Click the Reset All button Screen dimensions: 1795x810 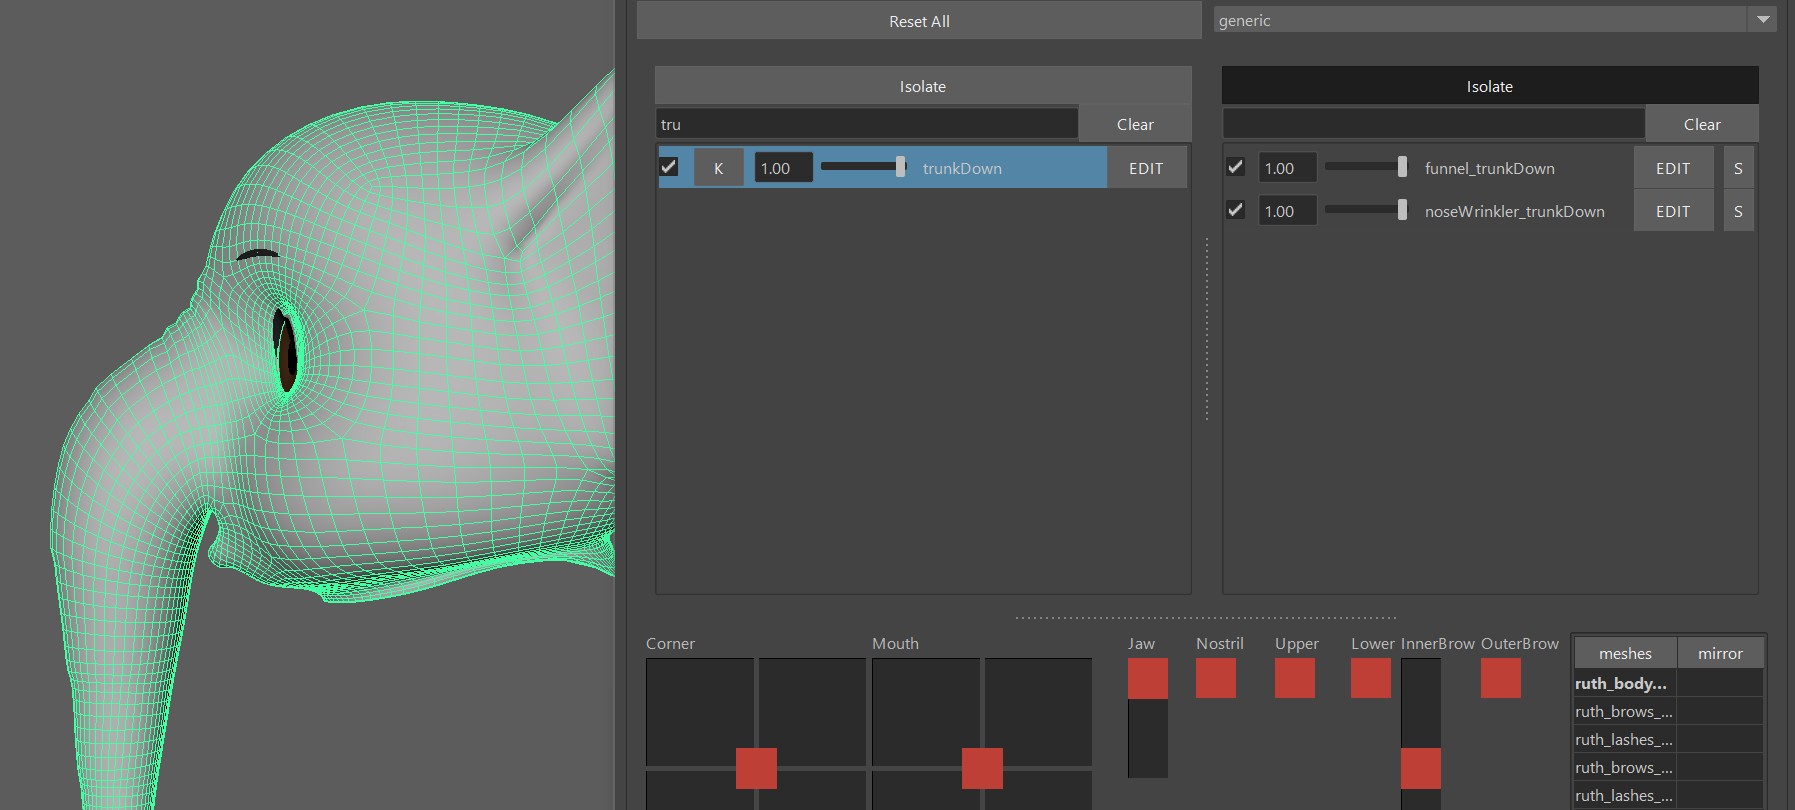919,21
